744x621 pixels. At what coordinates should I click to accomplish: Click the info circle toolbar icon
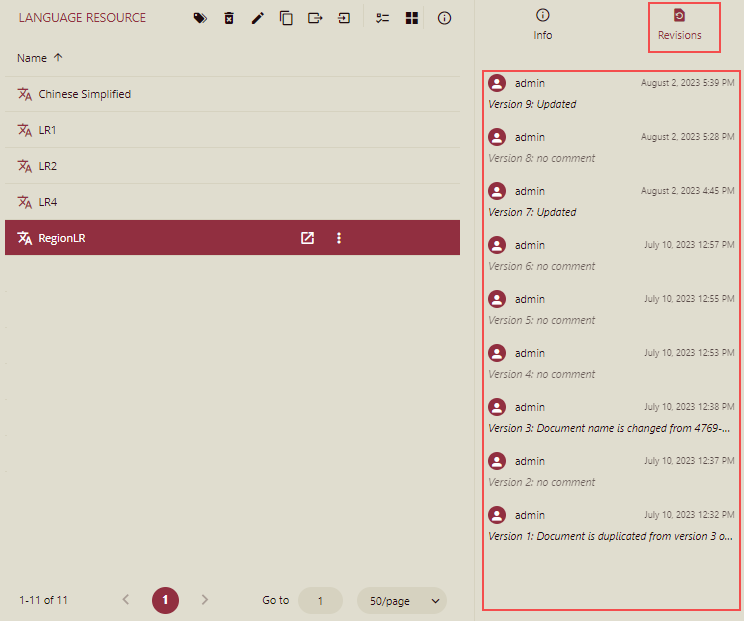click(x=445, y=18)
